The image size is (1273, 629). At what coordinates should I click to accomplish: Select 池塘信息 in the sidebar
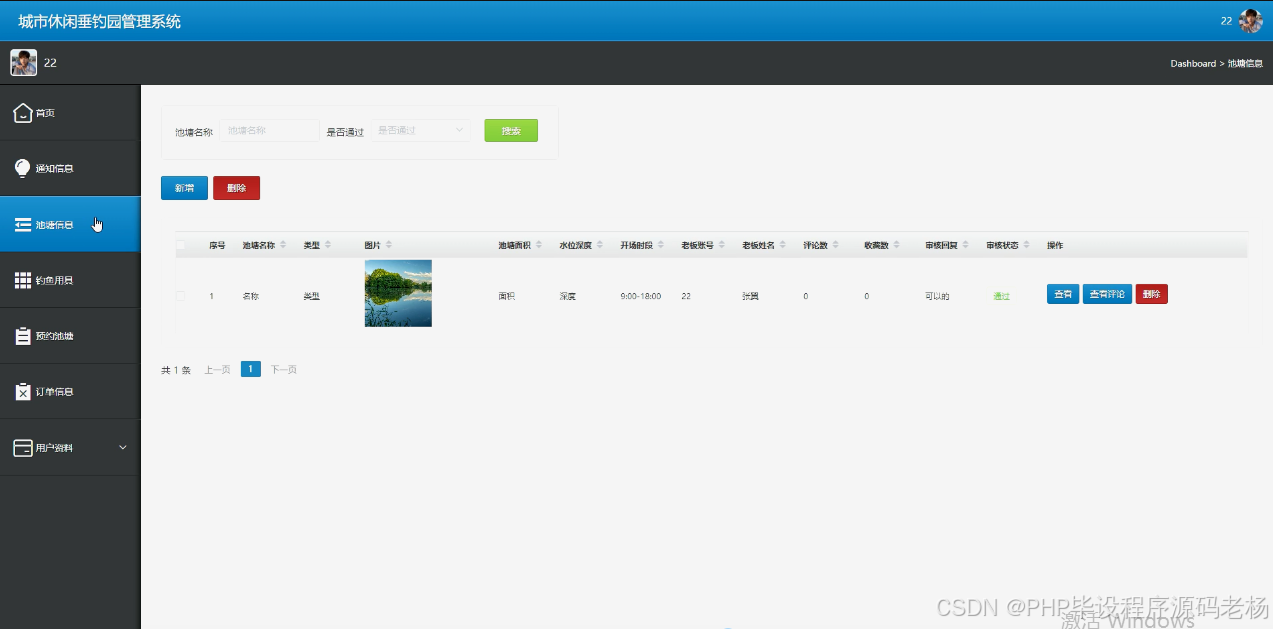(70, 224)
